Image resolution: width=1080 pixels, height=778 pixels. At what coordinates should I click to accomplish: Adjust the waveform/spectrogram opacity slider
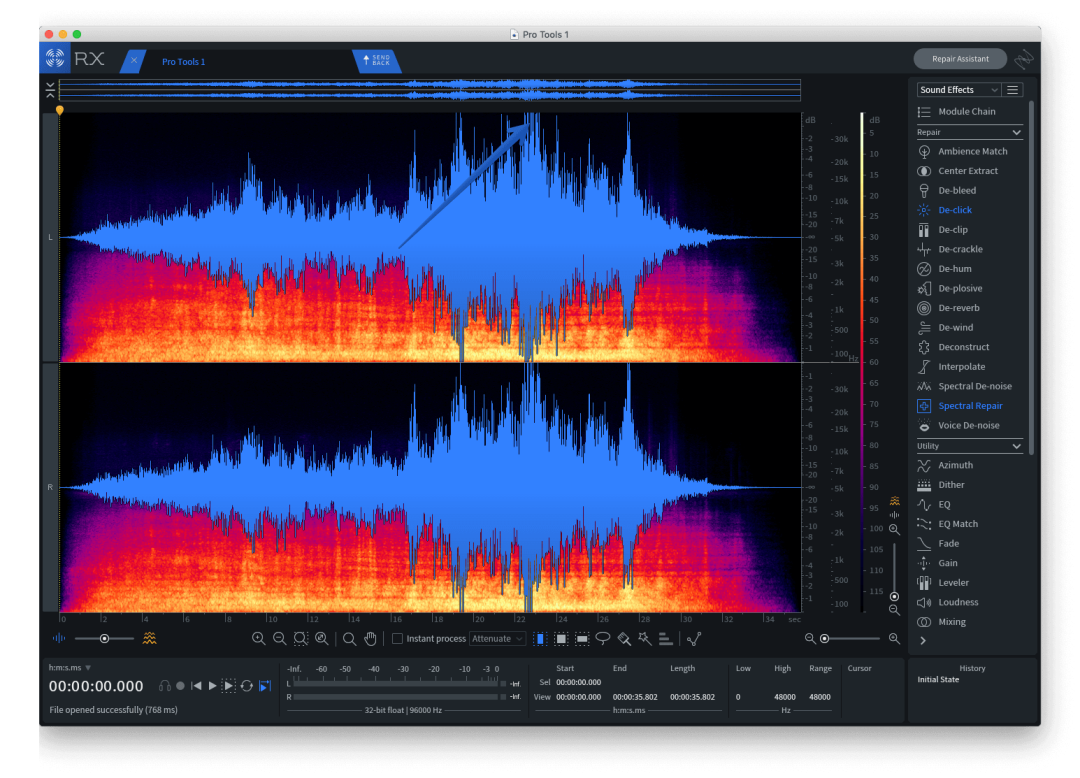point(104,638)
